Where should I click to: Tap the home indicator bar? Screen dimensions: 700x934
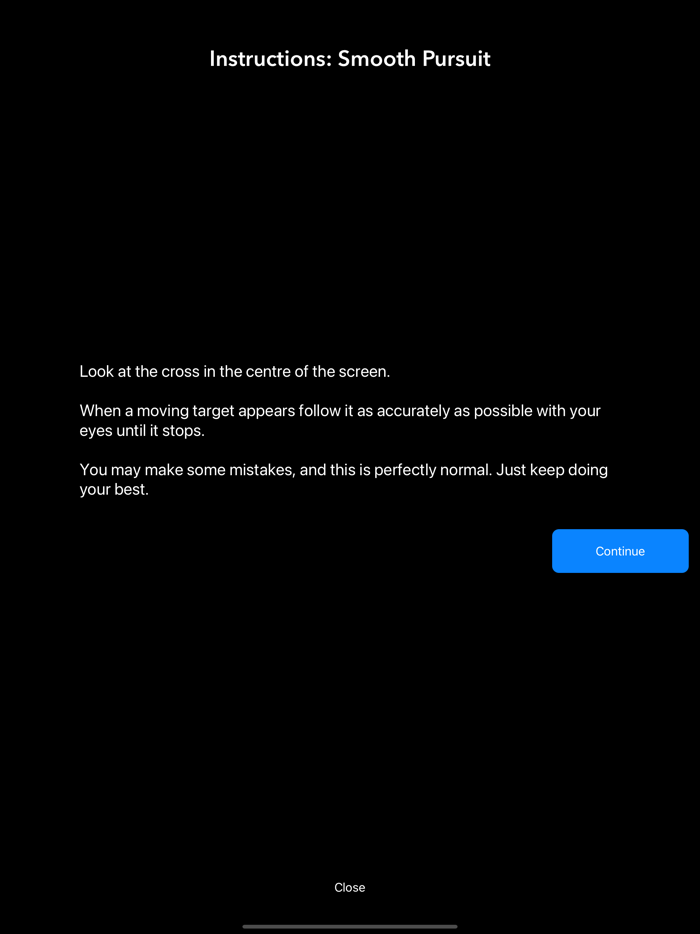tap(350, 927)
